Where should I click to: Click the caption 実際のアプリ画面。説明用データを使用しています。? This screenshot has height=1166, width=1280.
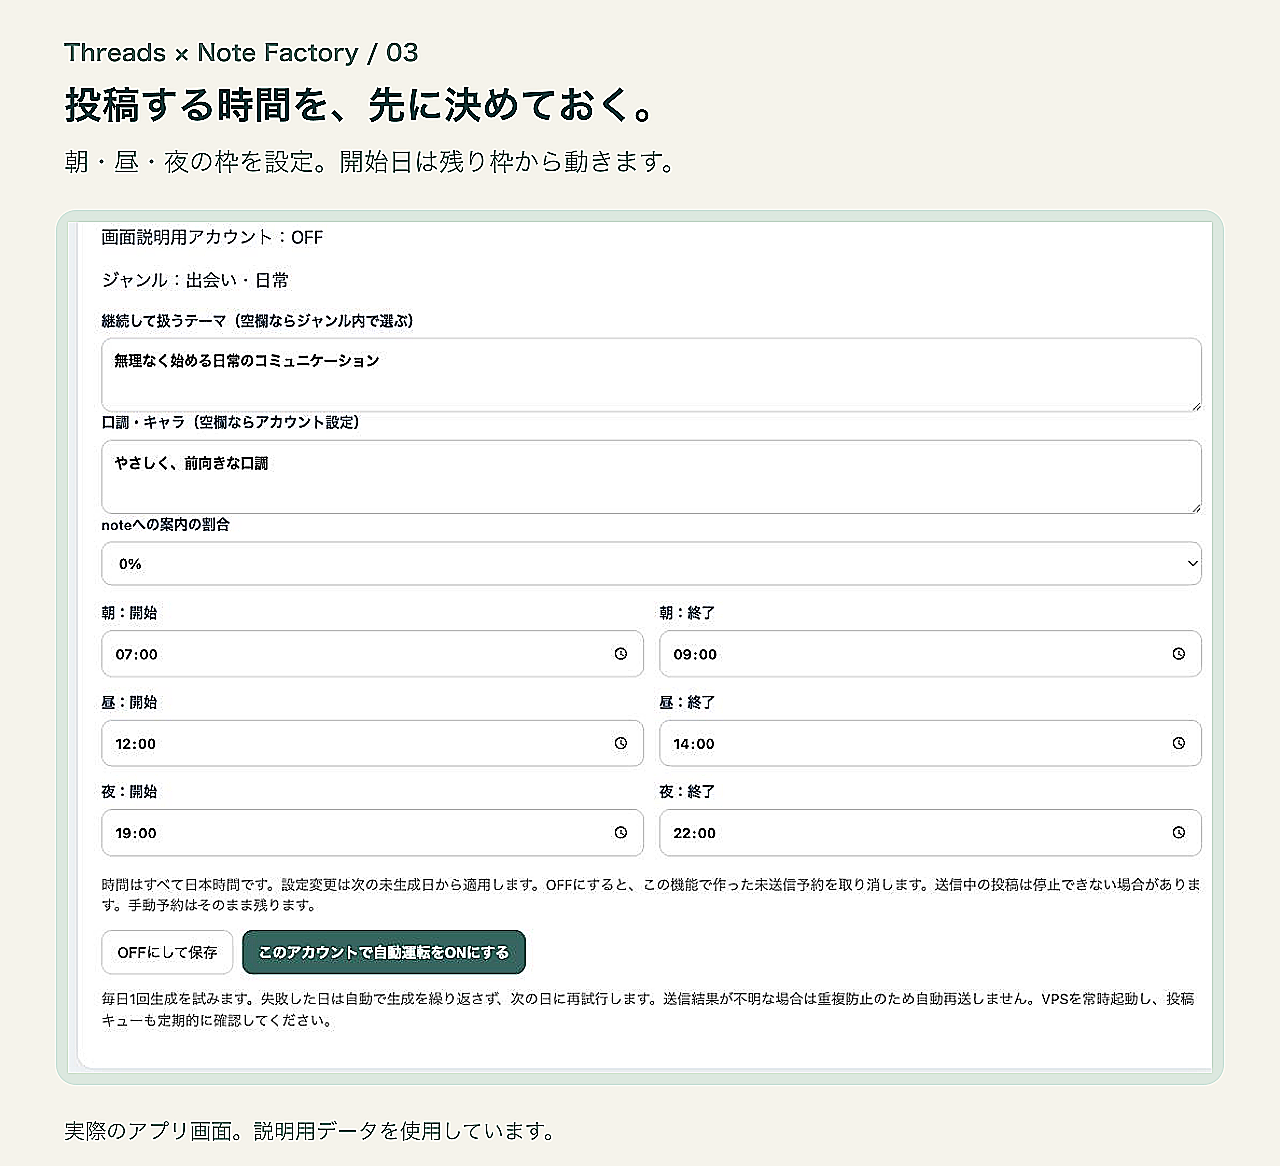(310, 1131)
